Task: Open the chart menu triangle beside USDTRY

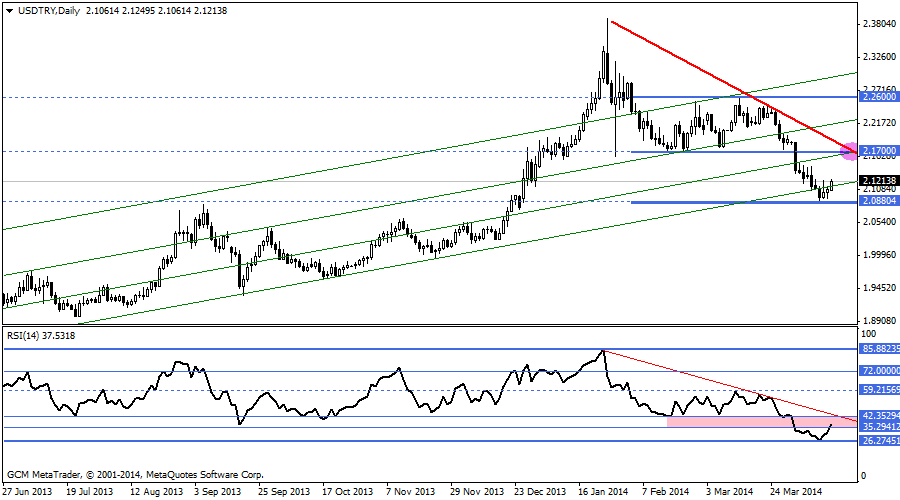Action: [x=9, y=9]
